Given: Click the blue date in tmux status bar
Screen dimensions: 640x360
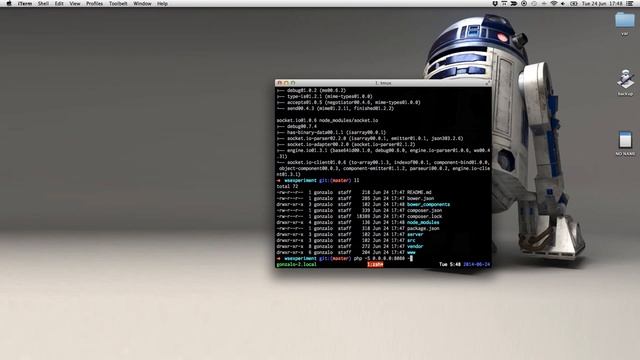Looking at the screenshot, I should [x=477, y=264].
